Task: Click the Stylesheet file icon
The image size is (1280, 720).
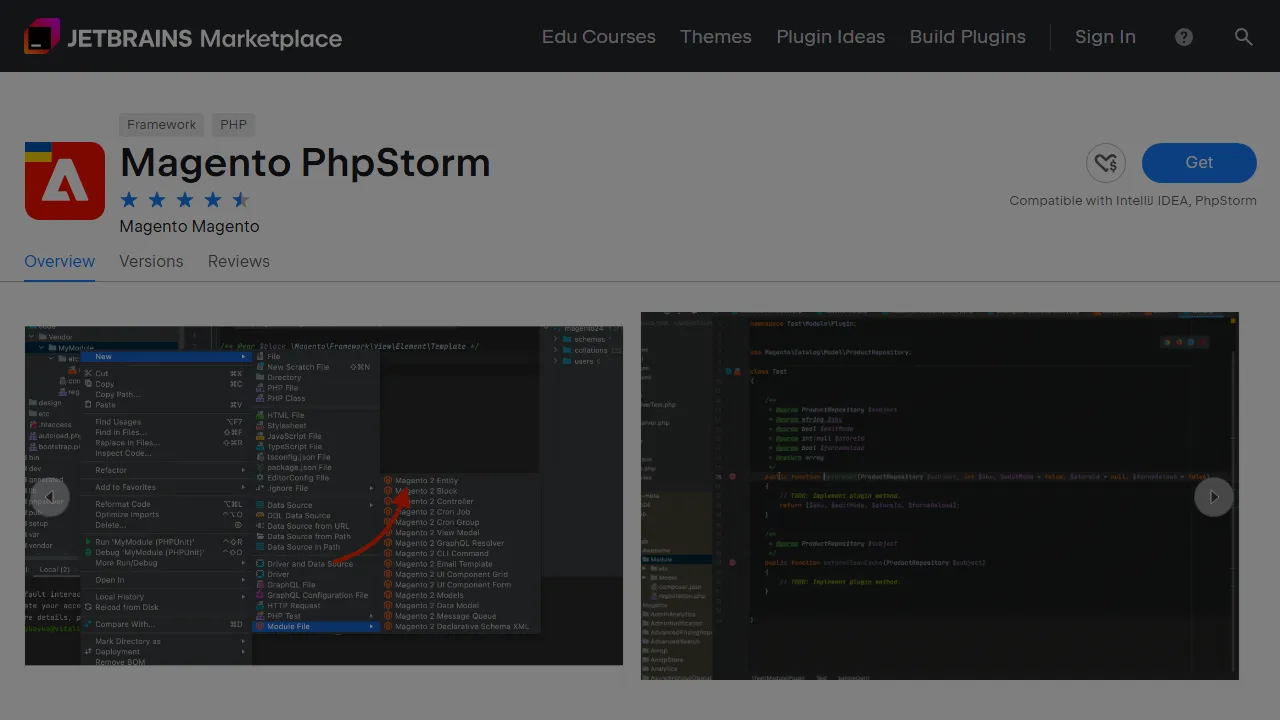Action: [259, 425]
